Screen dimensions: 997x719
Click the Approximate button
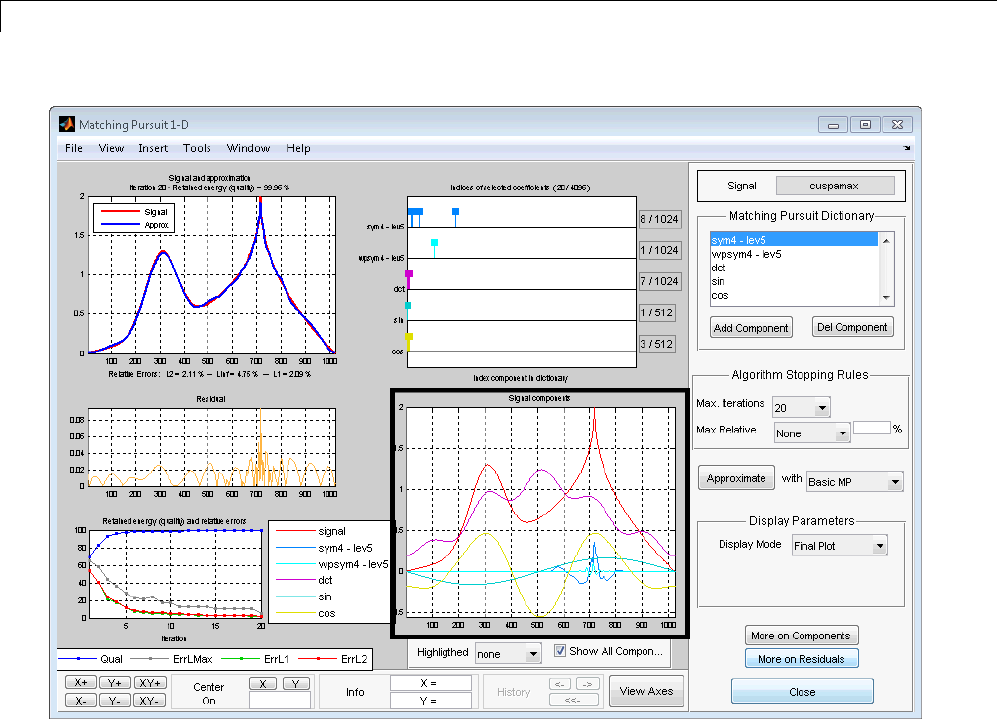coord(736,478)
